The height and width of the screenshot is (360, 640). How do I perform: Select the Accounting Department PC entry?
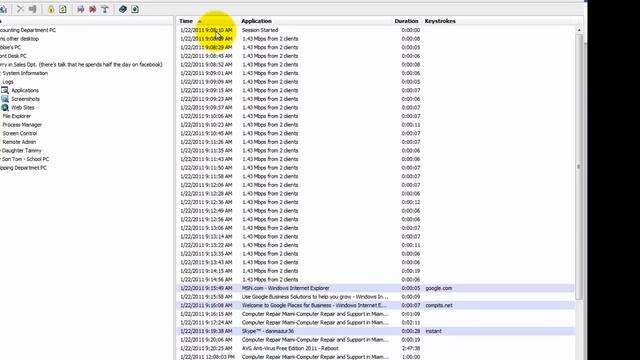pyautogui.click(x=28, y=30)
